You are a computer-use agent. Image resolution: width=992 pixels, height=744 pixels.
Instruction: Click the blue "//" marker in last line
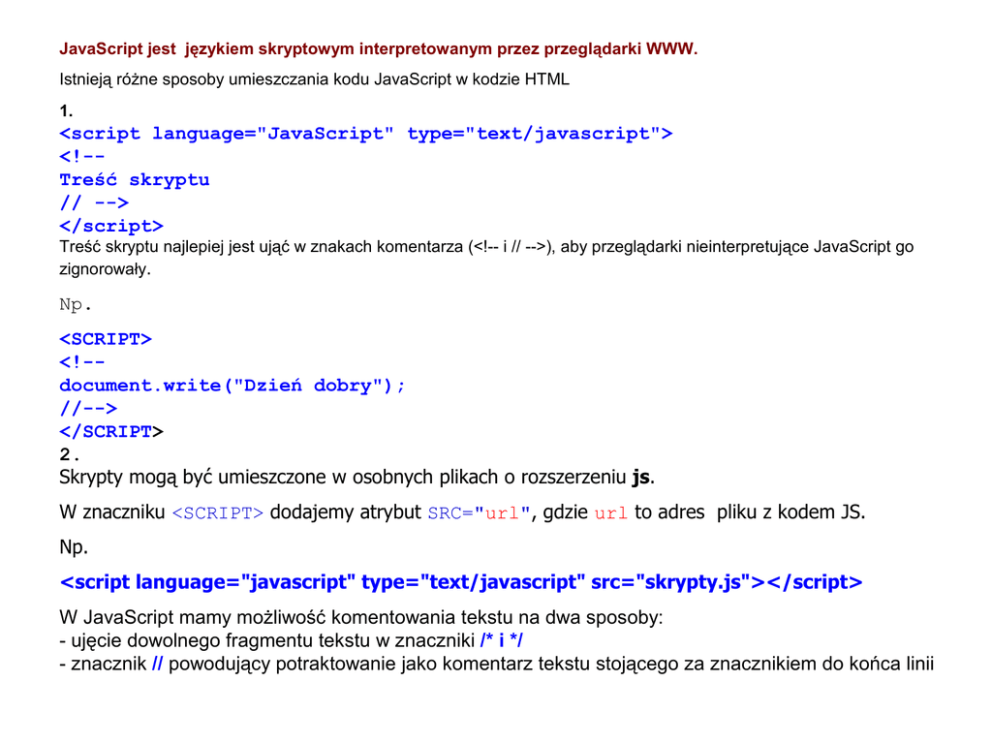(157, 662)
